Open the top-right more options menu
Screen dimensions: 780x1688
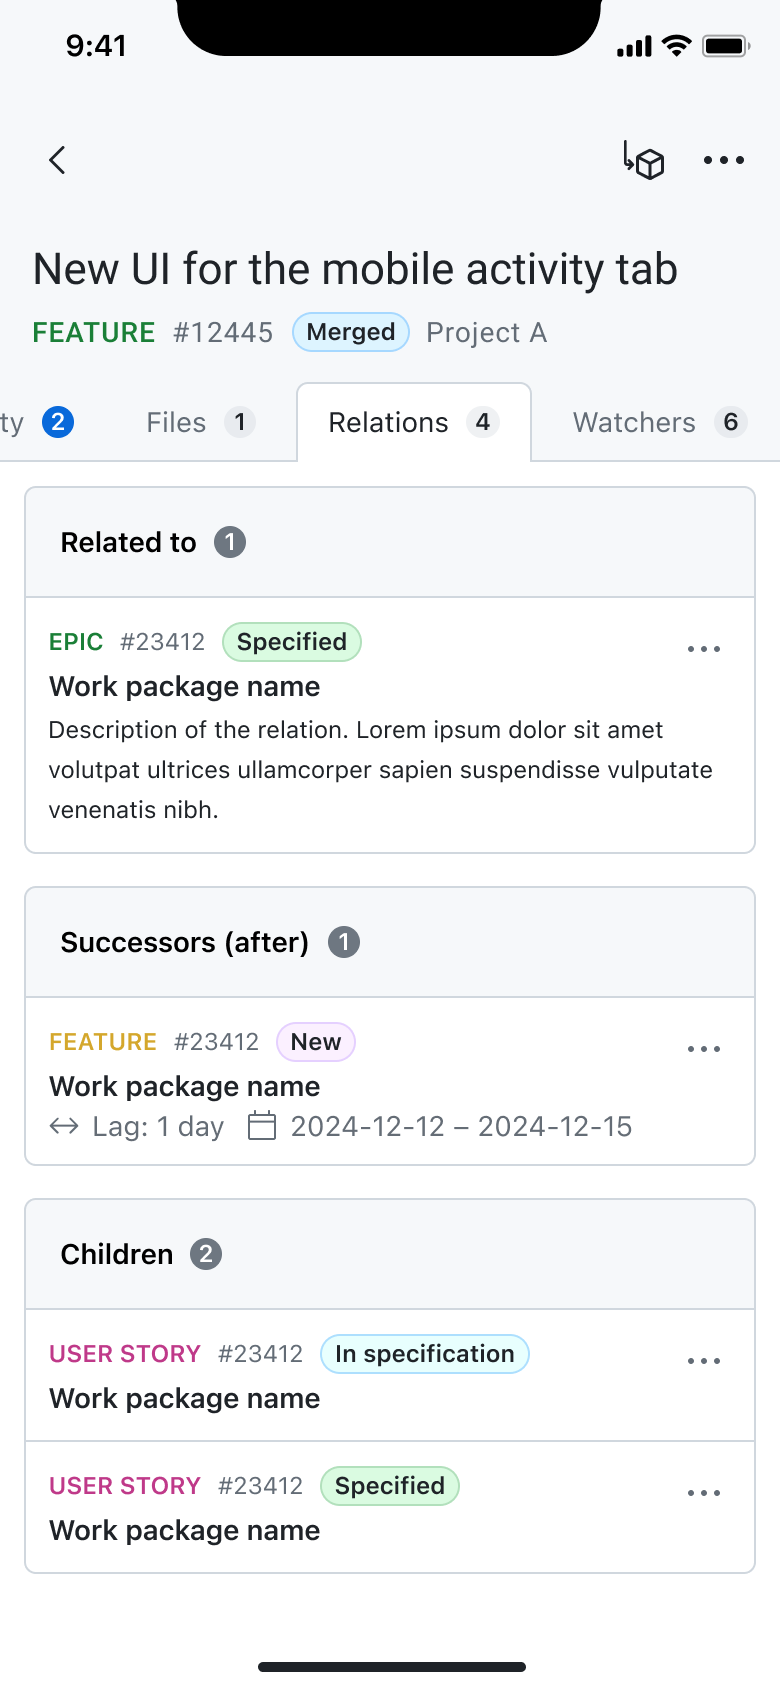pos(722,159)
